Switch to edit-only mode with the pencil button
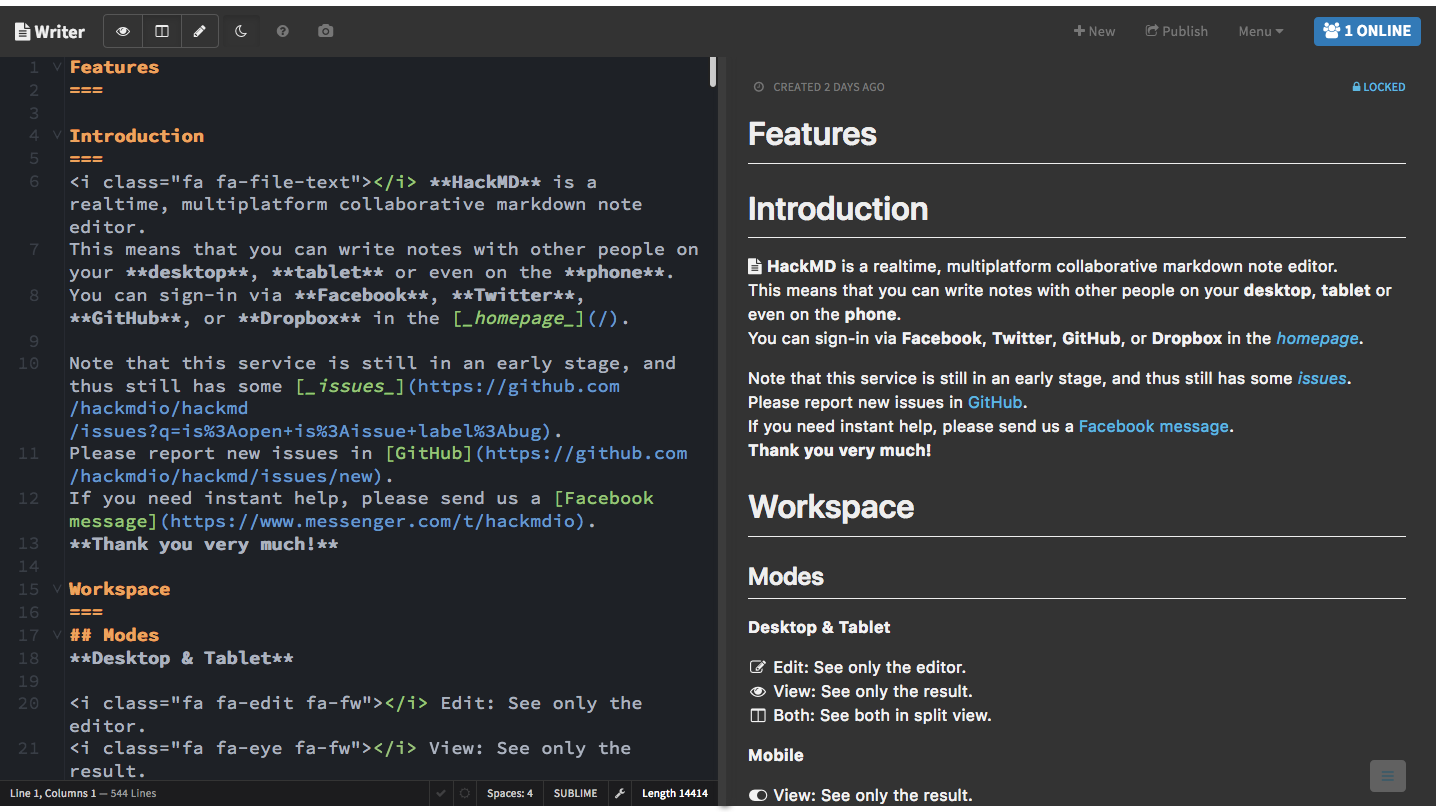The image size is (1436, 812). (x=200, y=31)
